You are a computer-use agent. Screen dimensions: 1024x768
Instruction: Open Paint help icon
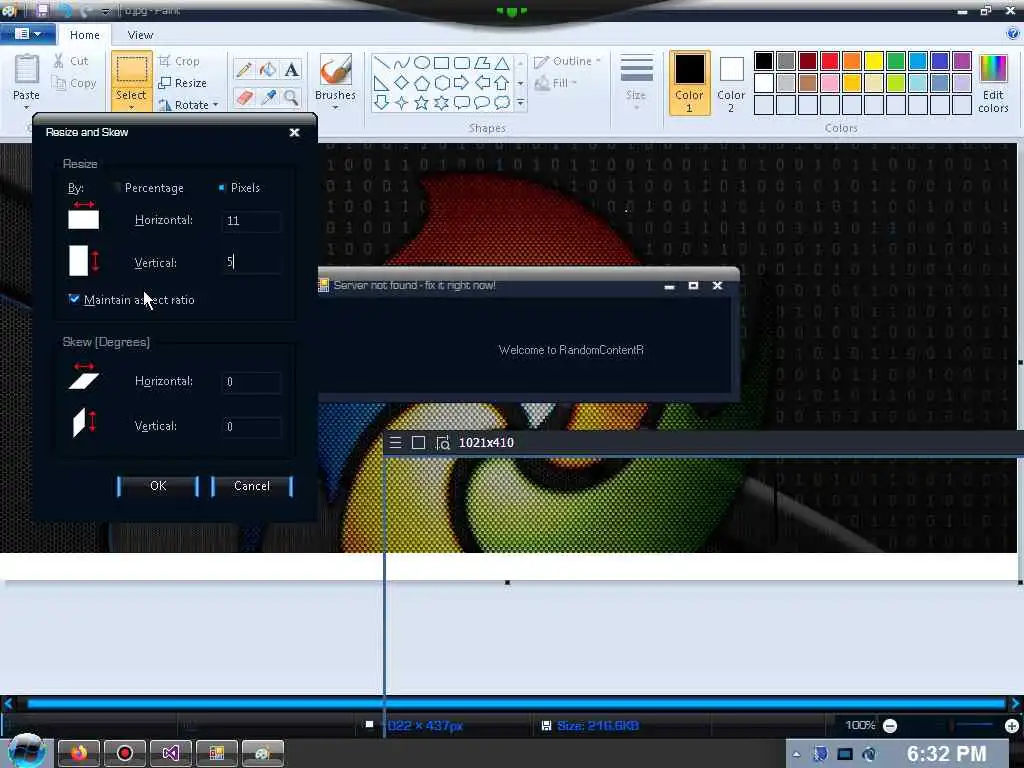[x=1013, y=33]
